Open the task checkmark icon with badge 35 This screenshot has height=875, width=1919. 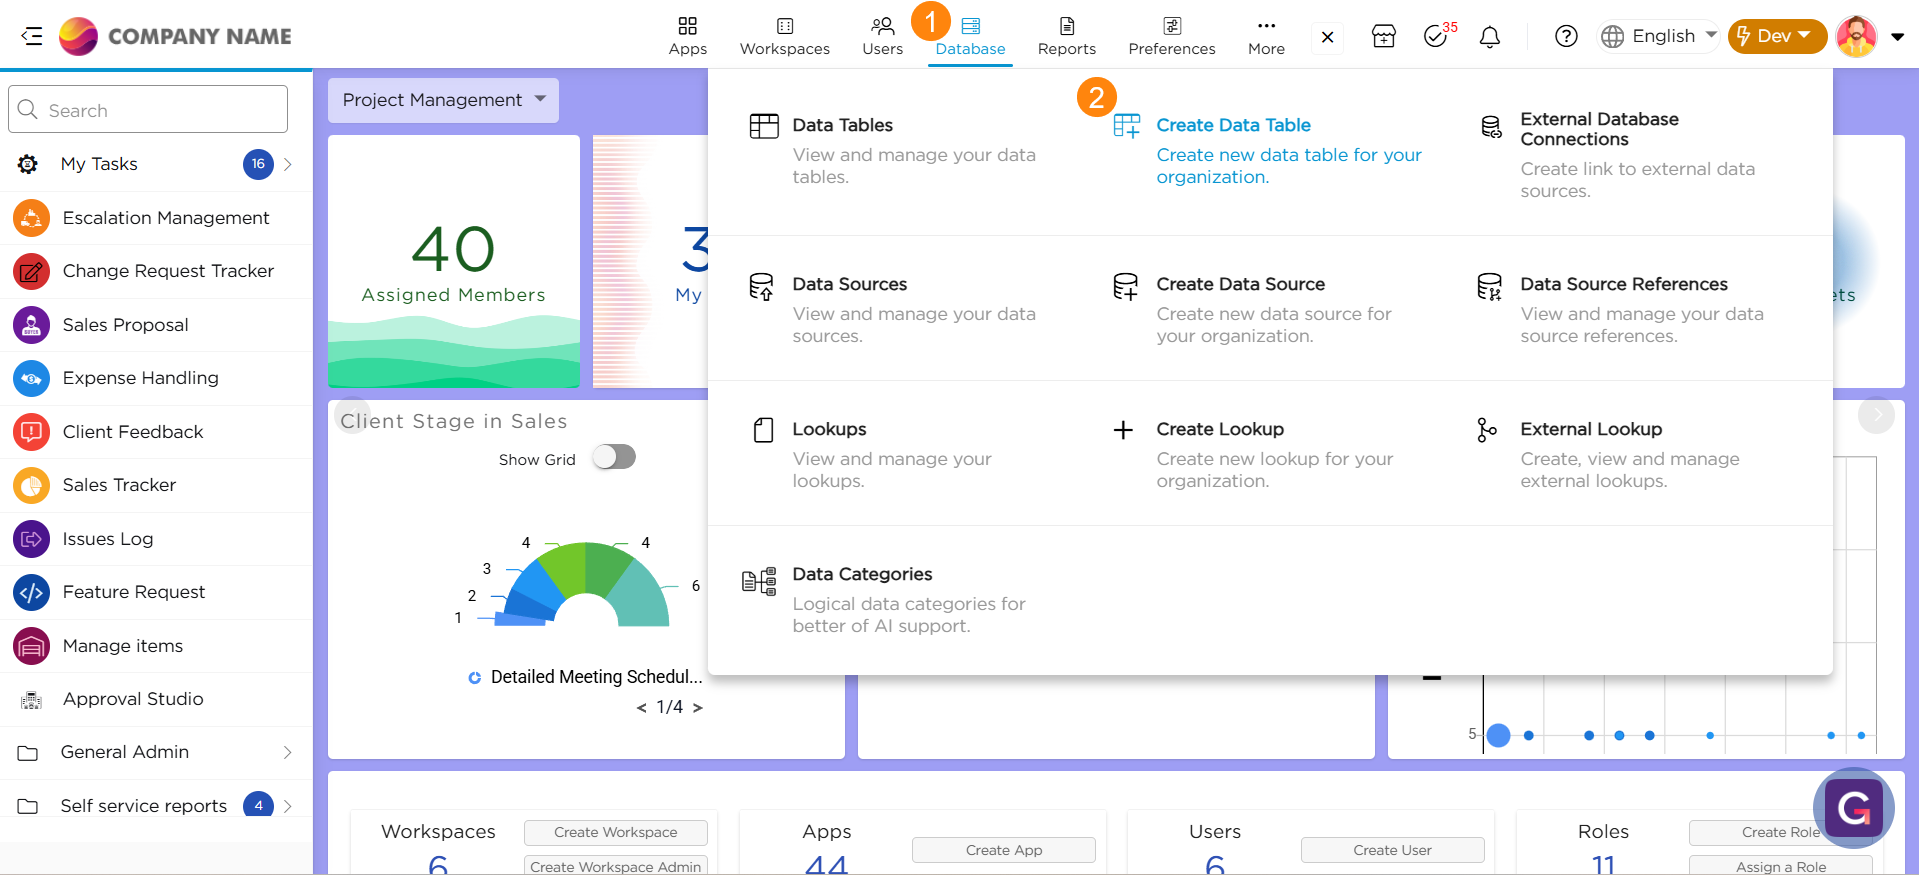pos(1436,37)
